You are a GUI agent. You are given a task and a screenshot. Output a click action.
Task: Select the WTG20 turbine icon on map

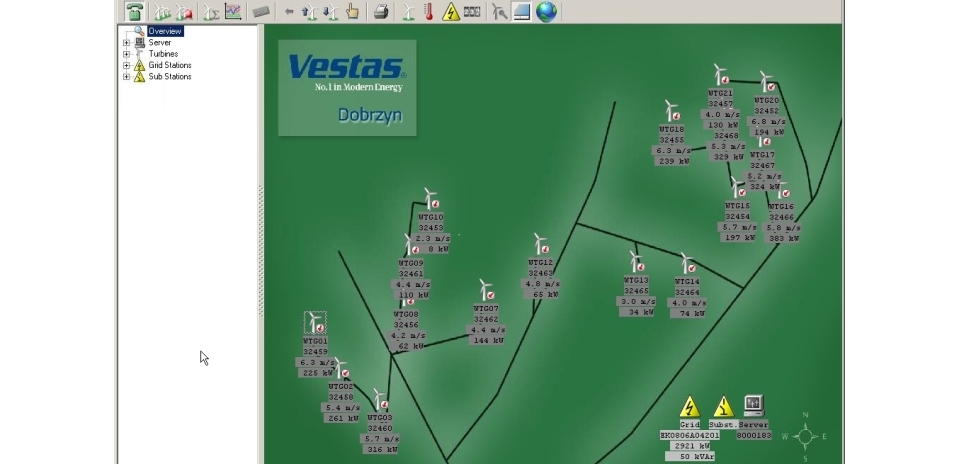[x=767, y=82]
